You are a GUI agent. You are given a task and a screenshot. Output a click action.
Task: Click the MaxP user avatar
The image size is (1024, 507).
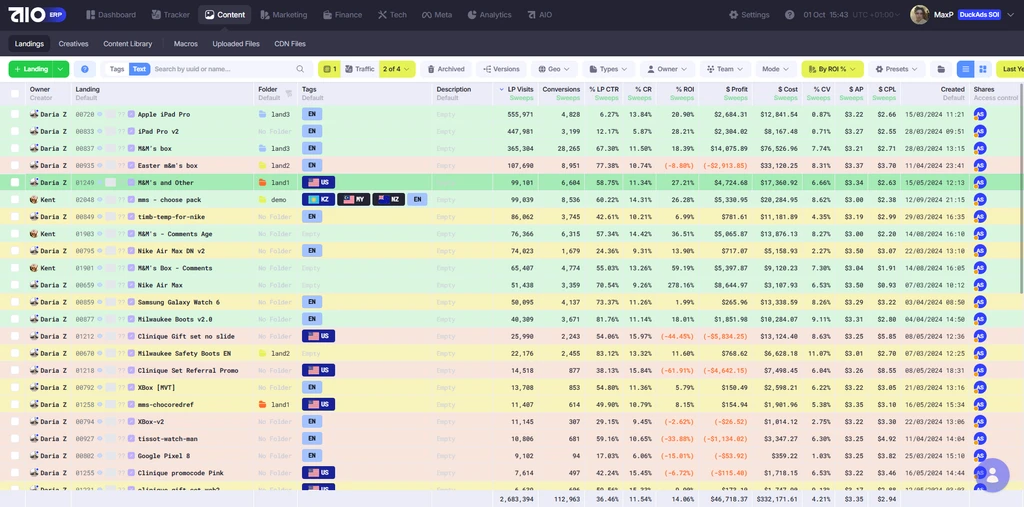pyautogui.click(x=920, y=14)
